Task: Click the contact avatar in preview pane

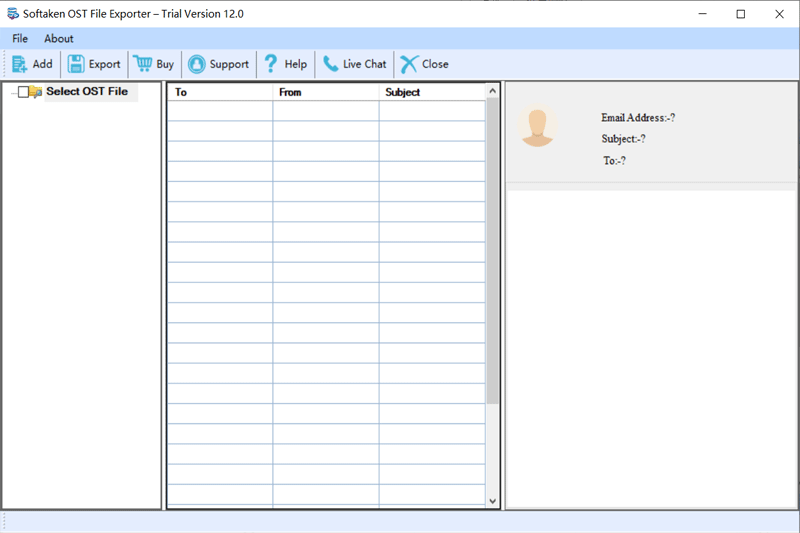Action: 538,127
